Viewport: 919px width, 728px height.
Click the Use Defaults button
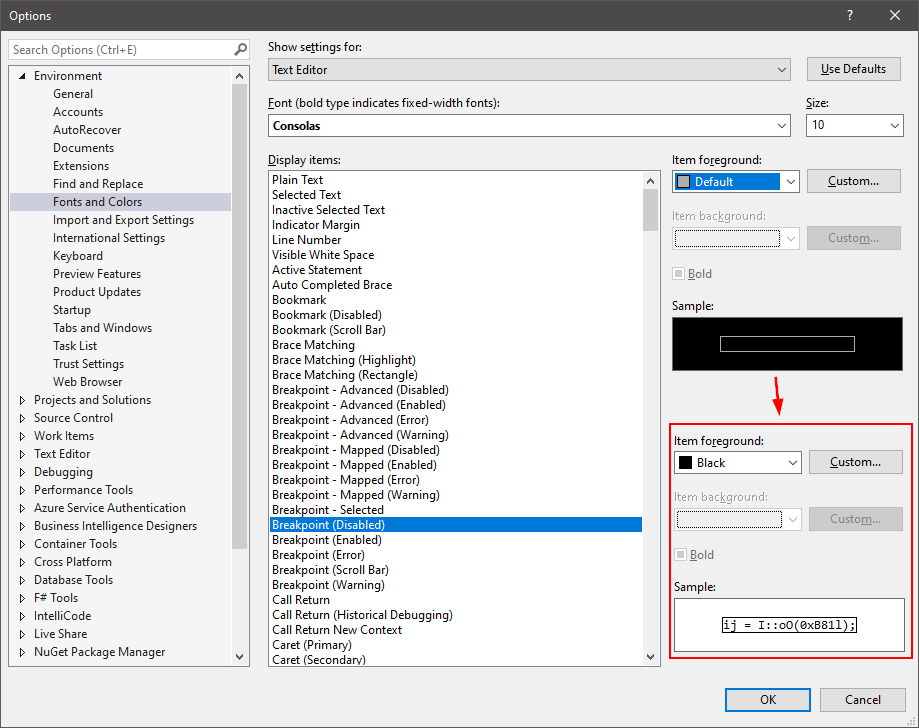click(853, 69)
